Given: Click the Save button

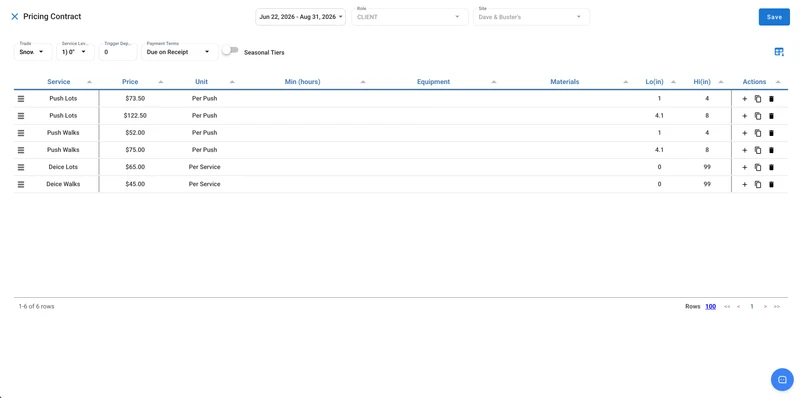Looking at the screenshot, I should [774, 17].
